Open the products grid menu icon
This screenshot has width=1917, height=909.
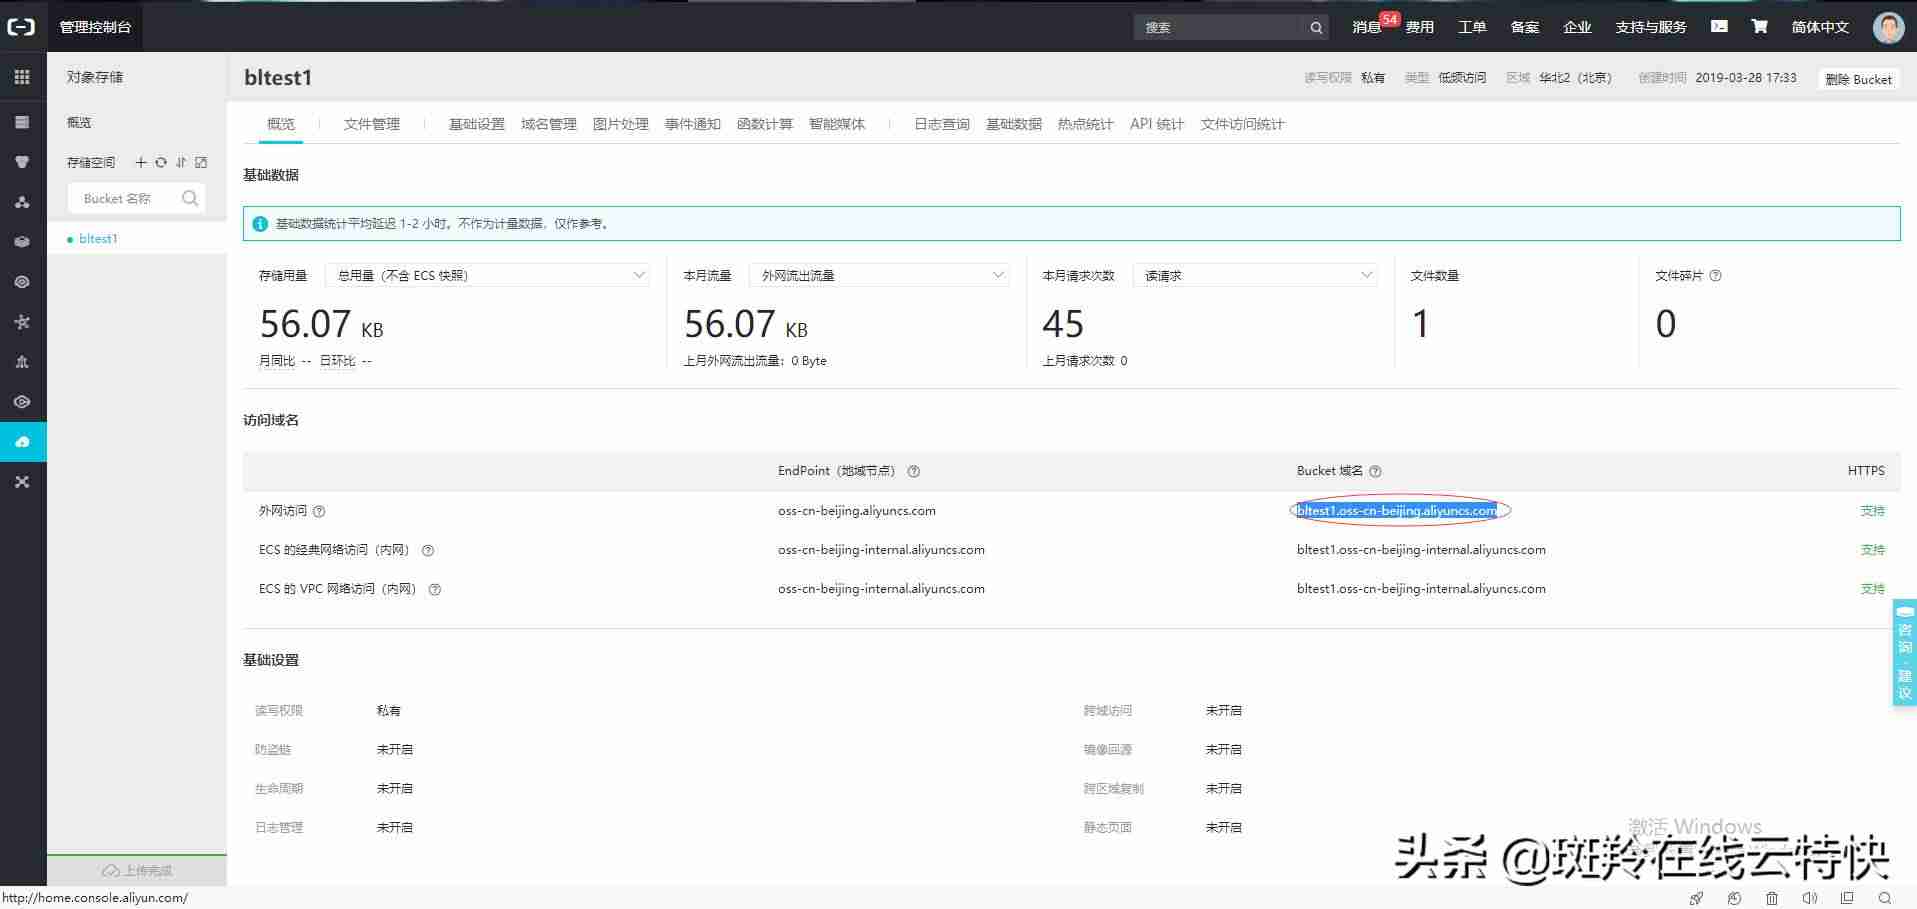[22, 77]
